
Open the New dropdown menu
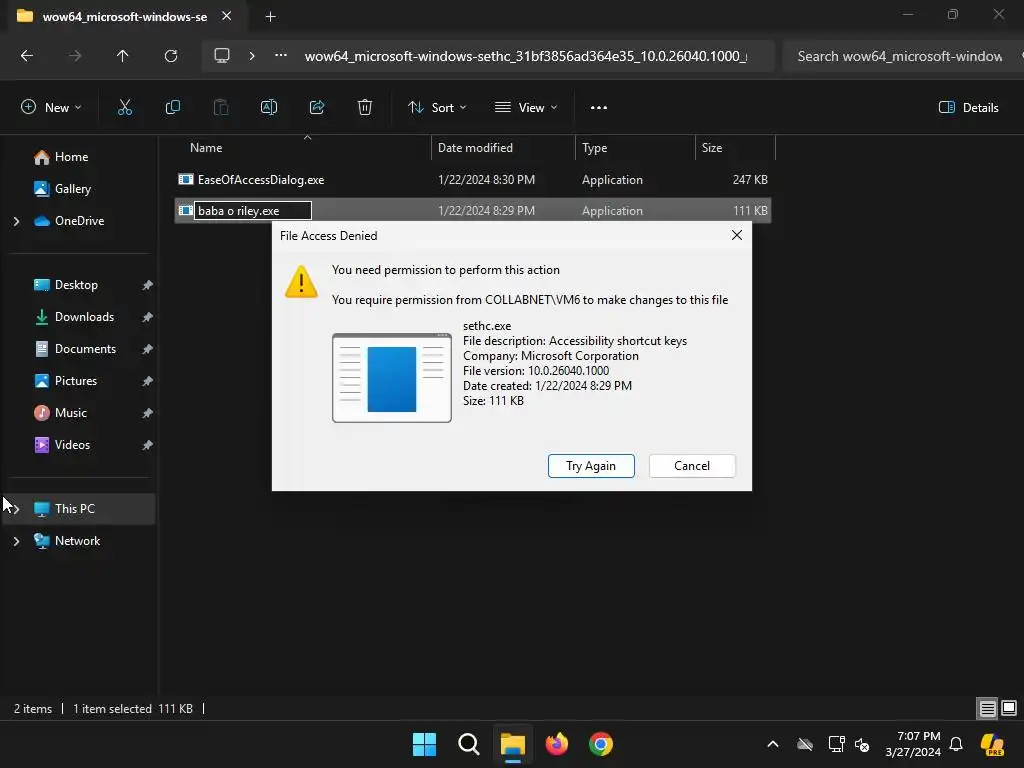tap(51, 108)
